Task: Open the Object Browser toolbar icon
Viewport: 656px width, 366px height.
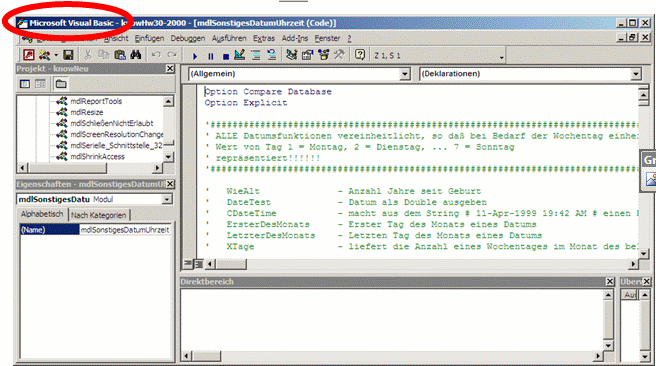Action: 323,55
